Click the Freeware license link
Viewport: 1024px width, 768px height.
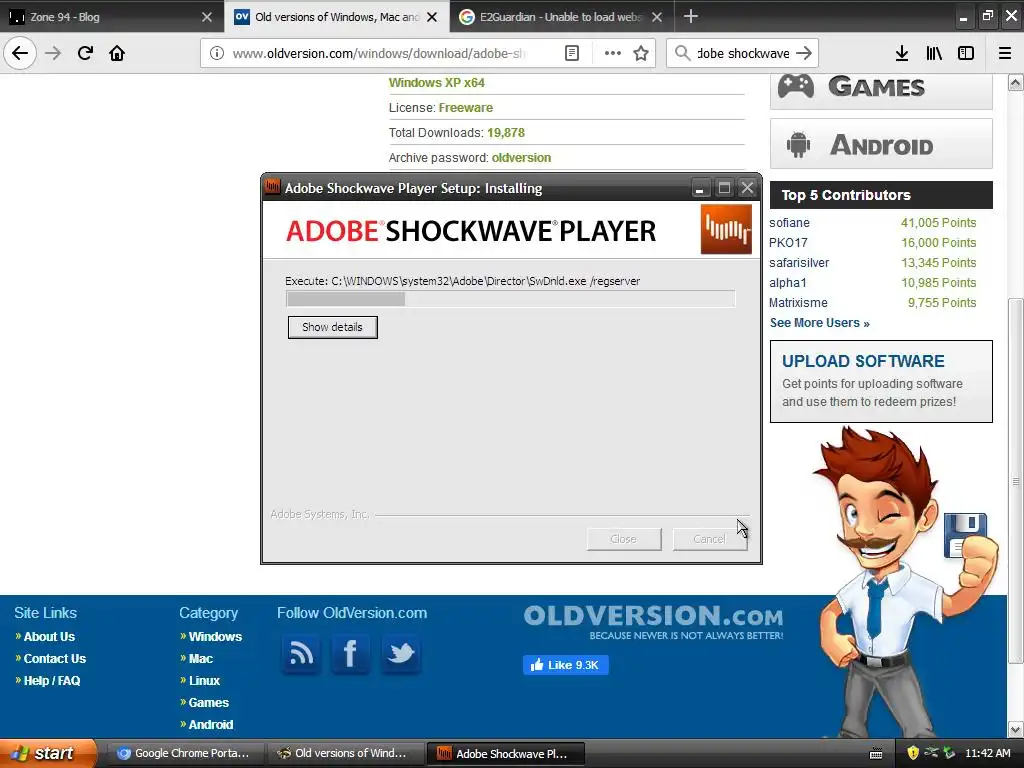[x=466, y=108]
